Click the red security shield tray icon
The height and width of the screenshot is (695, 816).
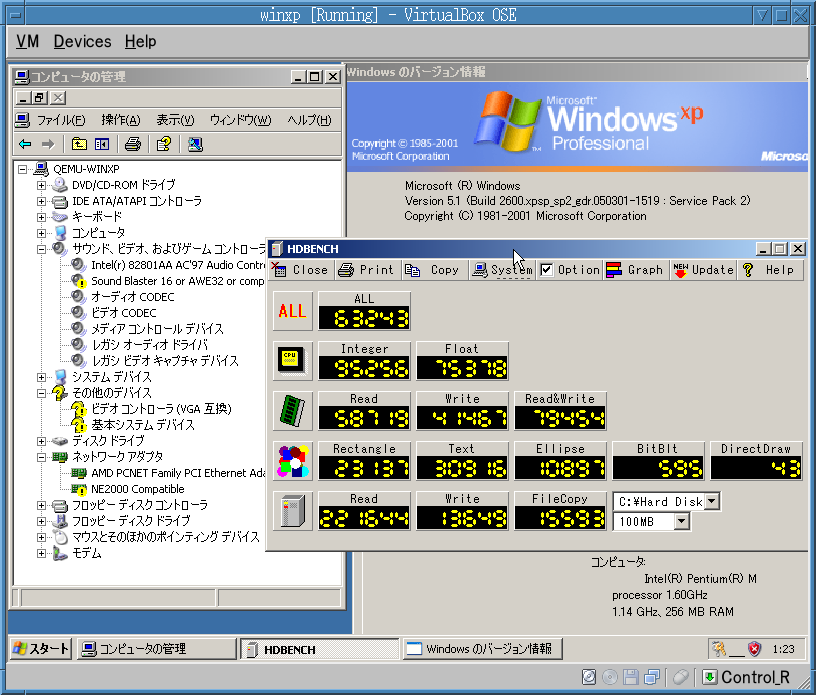tap(754, 649)
